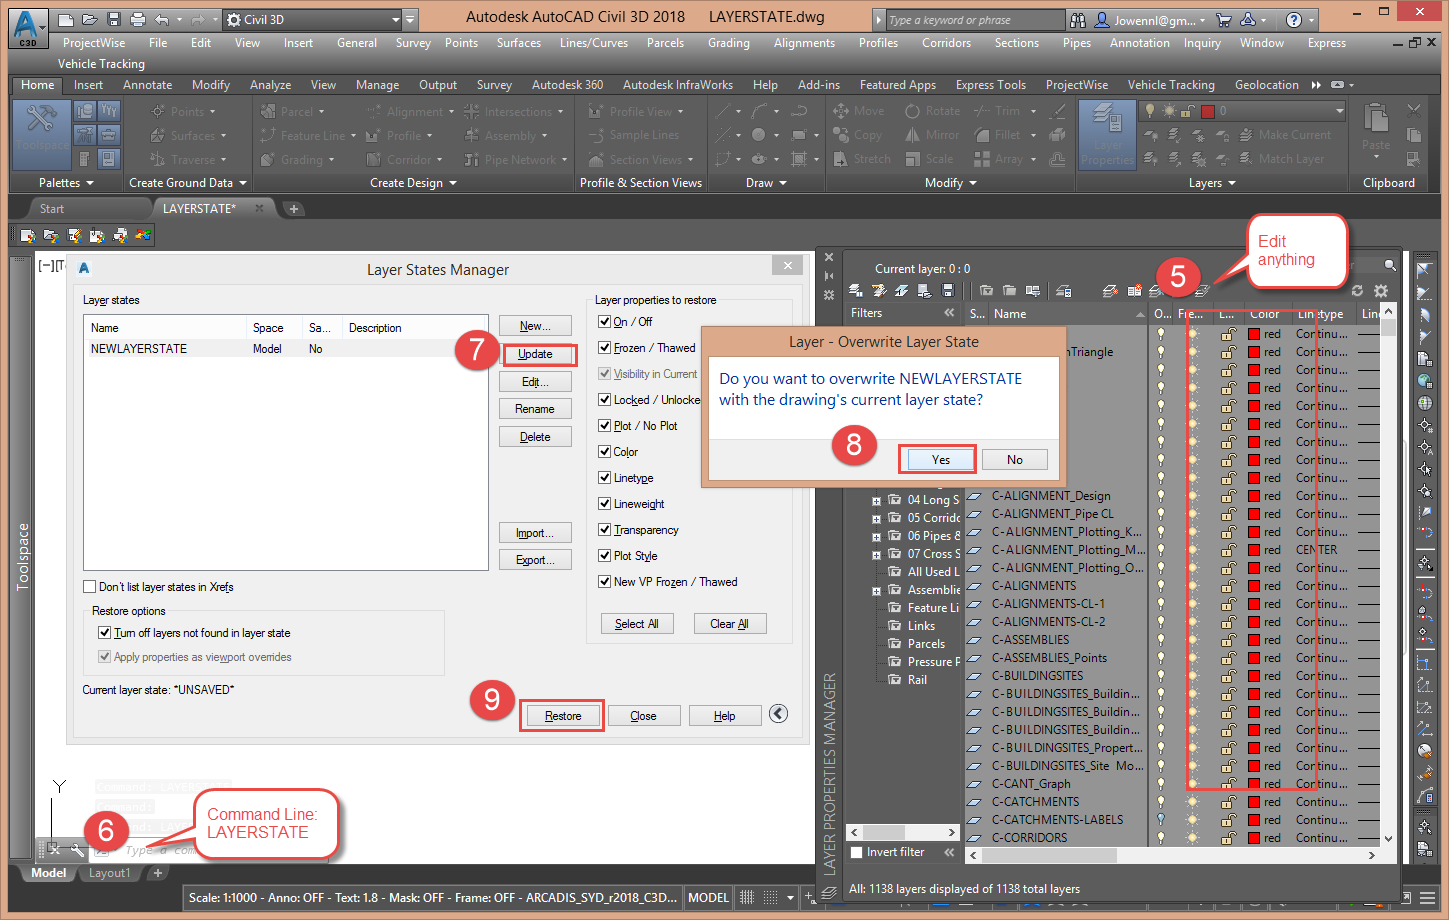Click the Sign In user icon in title bar
This screenshot has width=1449, height=920.
click(1102, 20)
